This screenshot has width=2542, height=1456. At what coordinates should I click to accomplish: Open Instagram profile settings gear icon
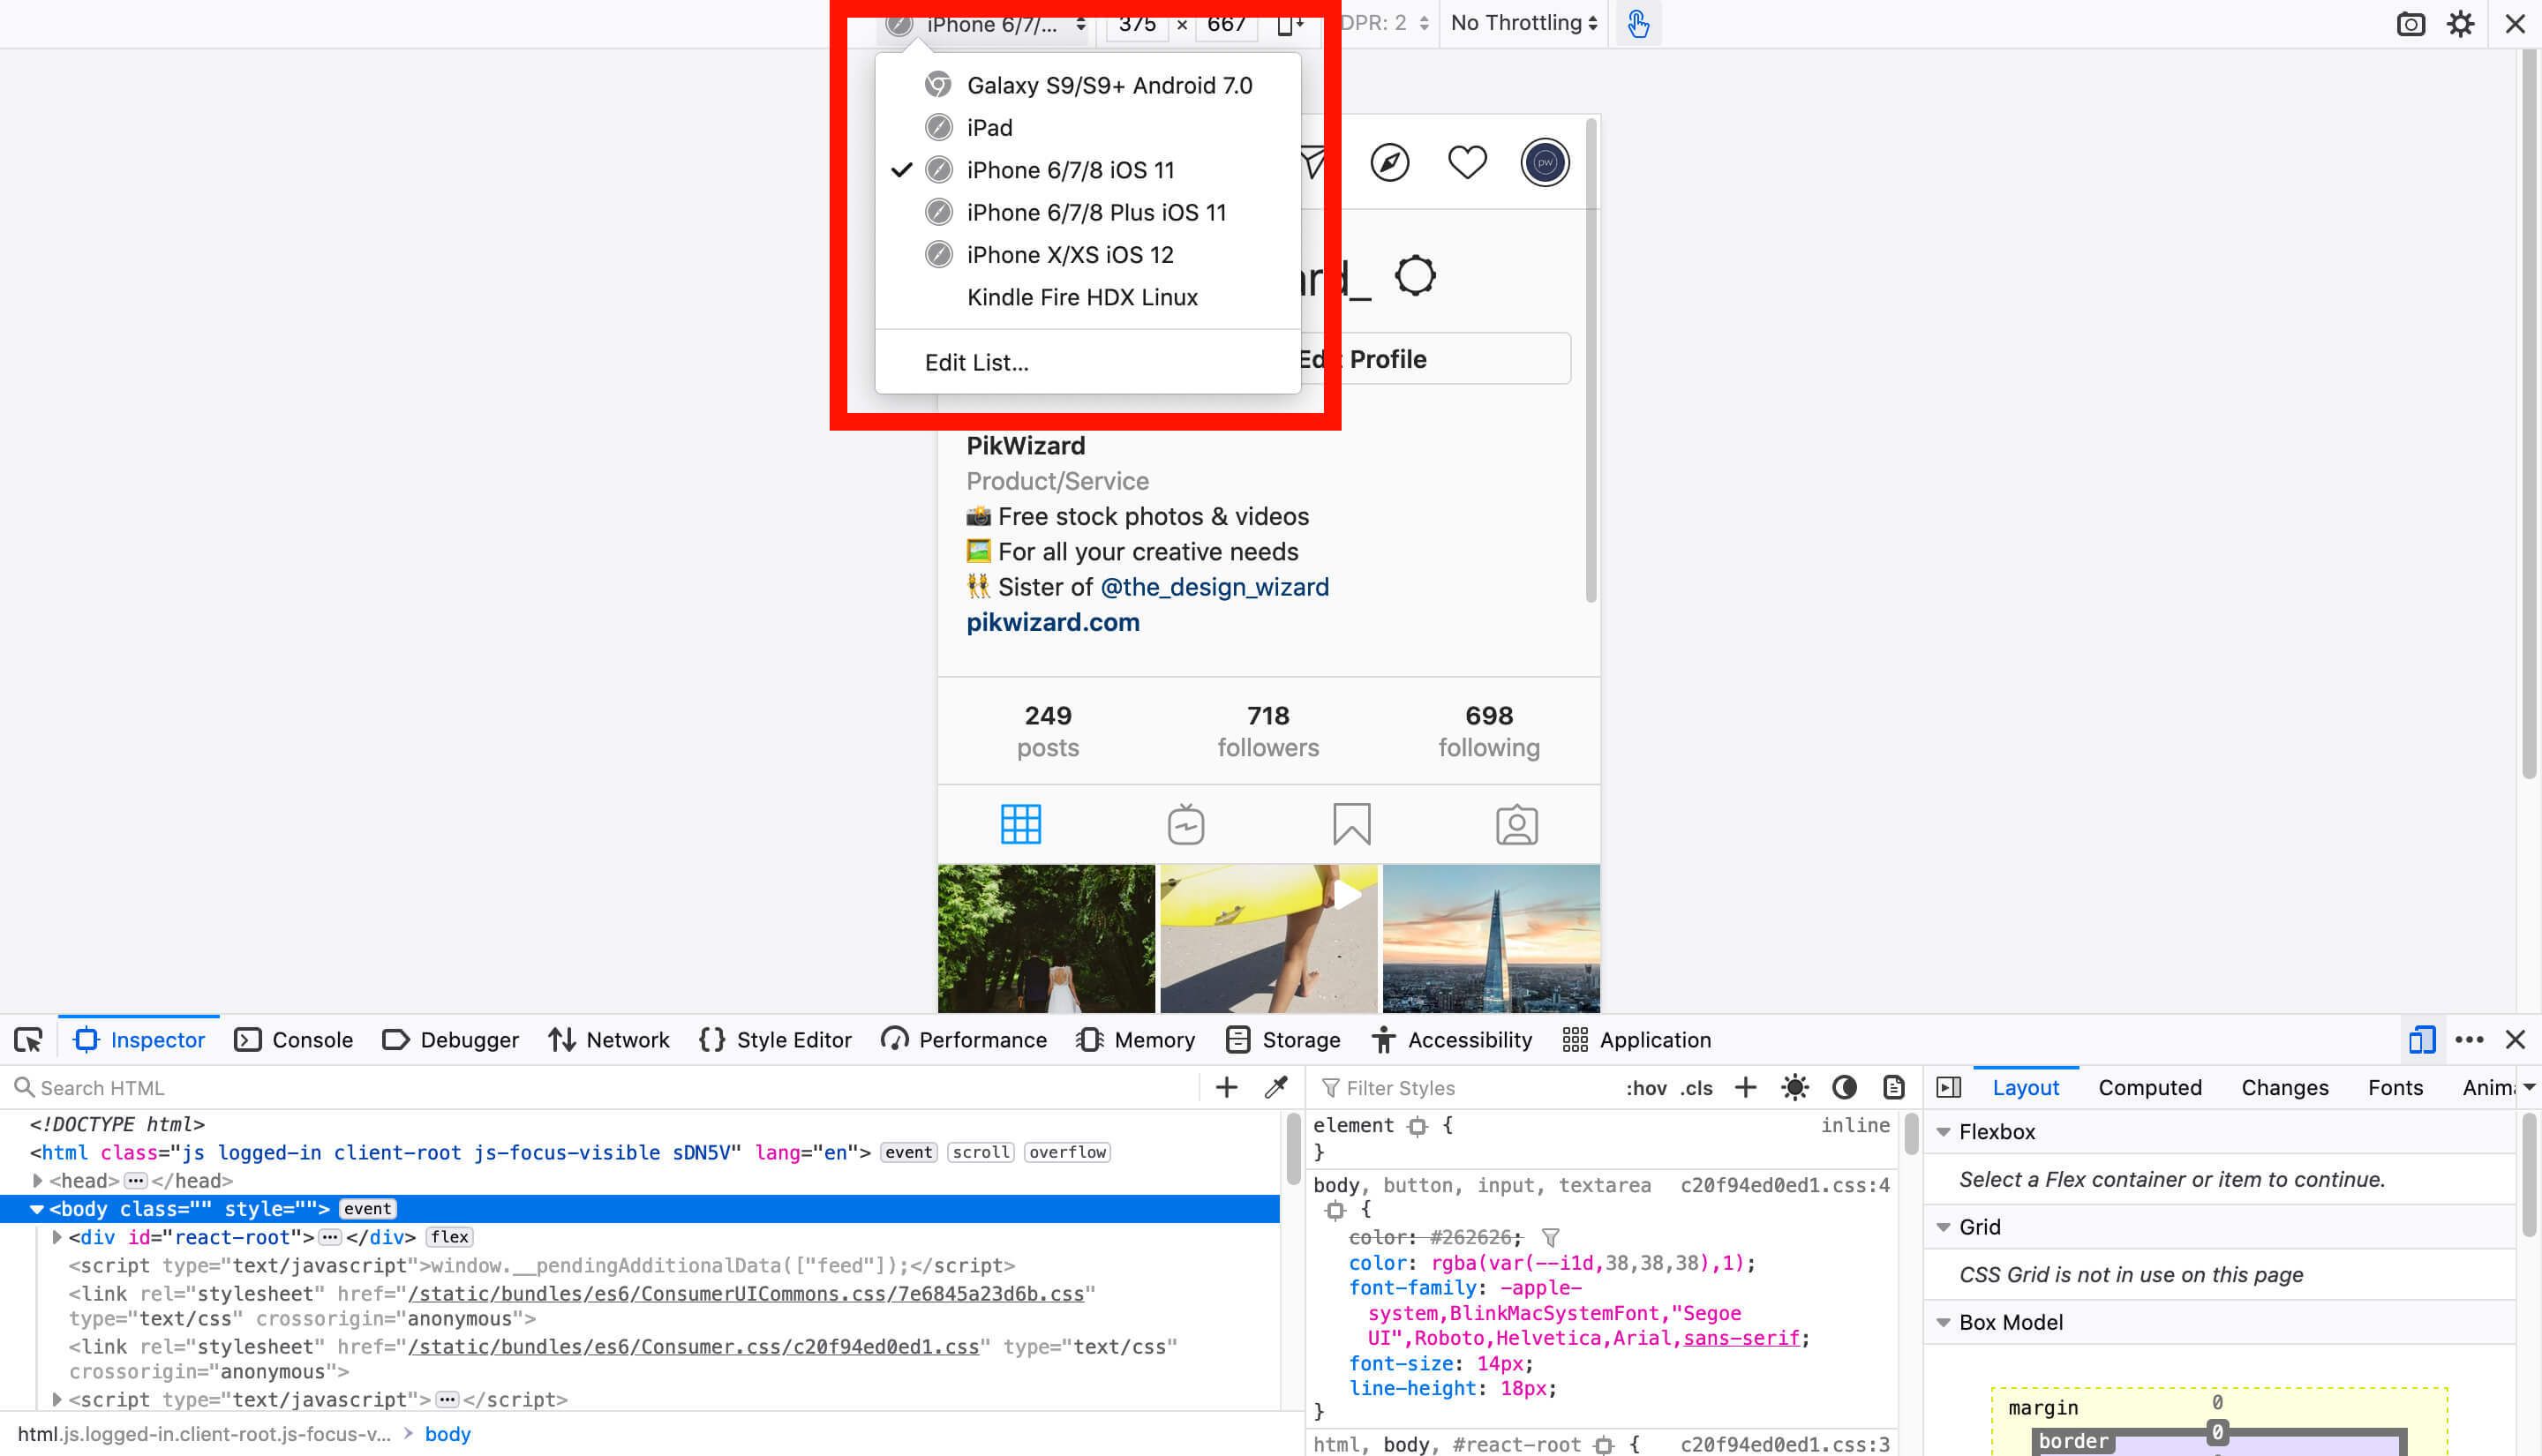tap(1415, 275)
